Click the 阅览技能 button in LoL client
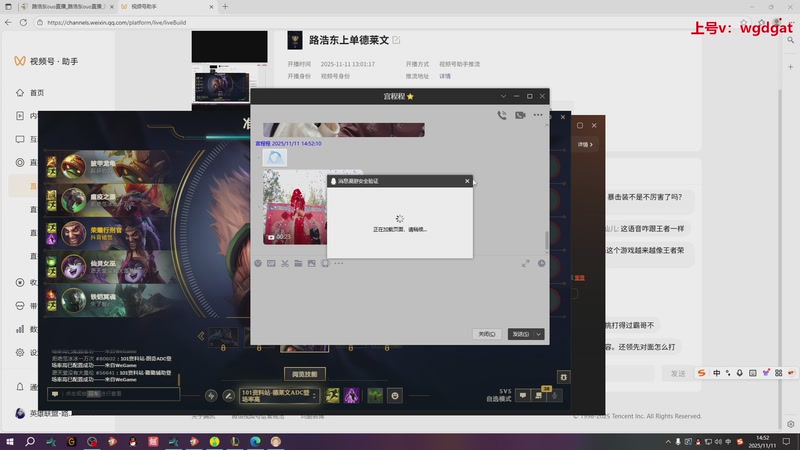This screenshot has height=450, width=800. (305, 374)
